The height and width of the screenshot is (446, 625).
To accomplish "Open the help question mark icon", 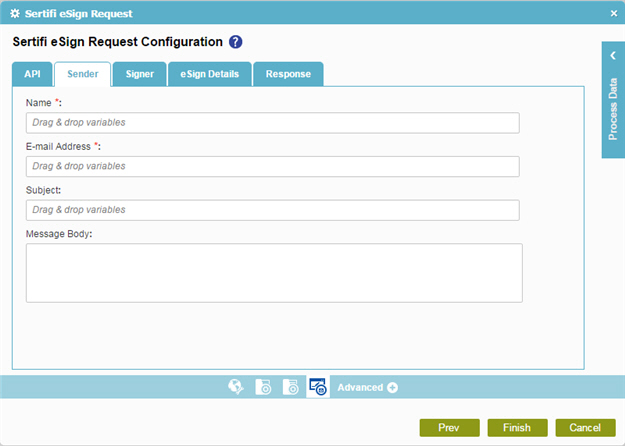I will point(235,42).
